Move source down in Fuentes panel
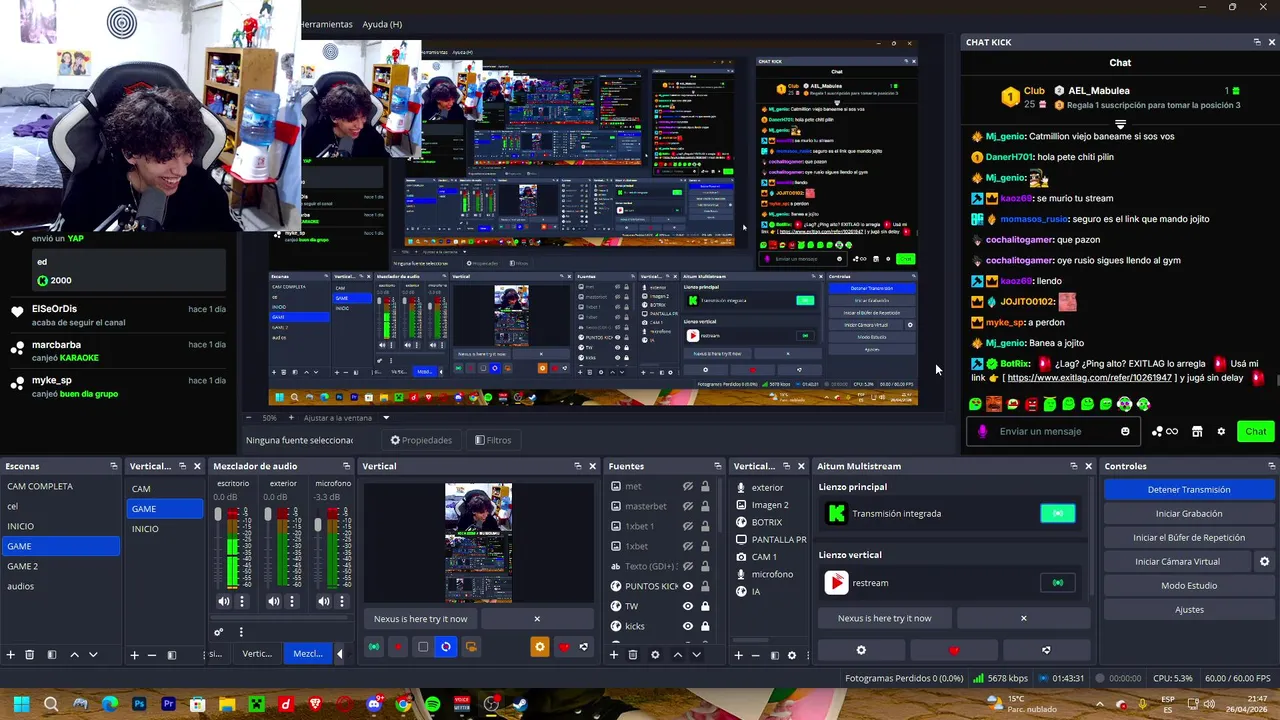 [696, 655]
